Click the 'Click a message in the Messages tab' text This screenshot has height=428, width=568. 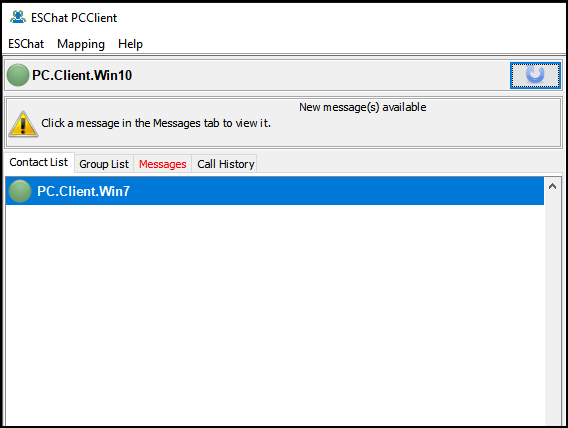[x=156, y=123]
